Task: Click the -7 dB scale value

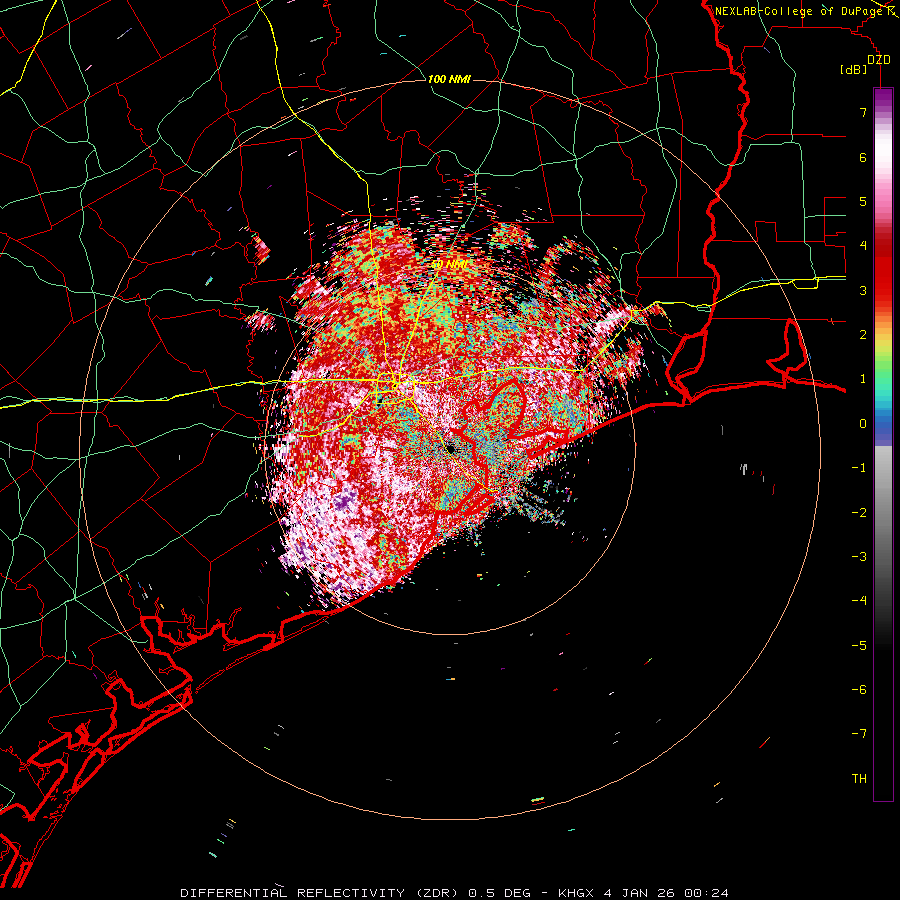Action: [x=859, y=734]
